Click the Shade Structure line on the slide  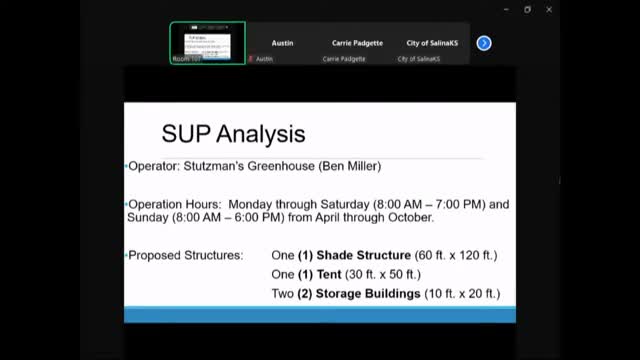384,255
